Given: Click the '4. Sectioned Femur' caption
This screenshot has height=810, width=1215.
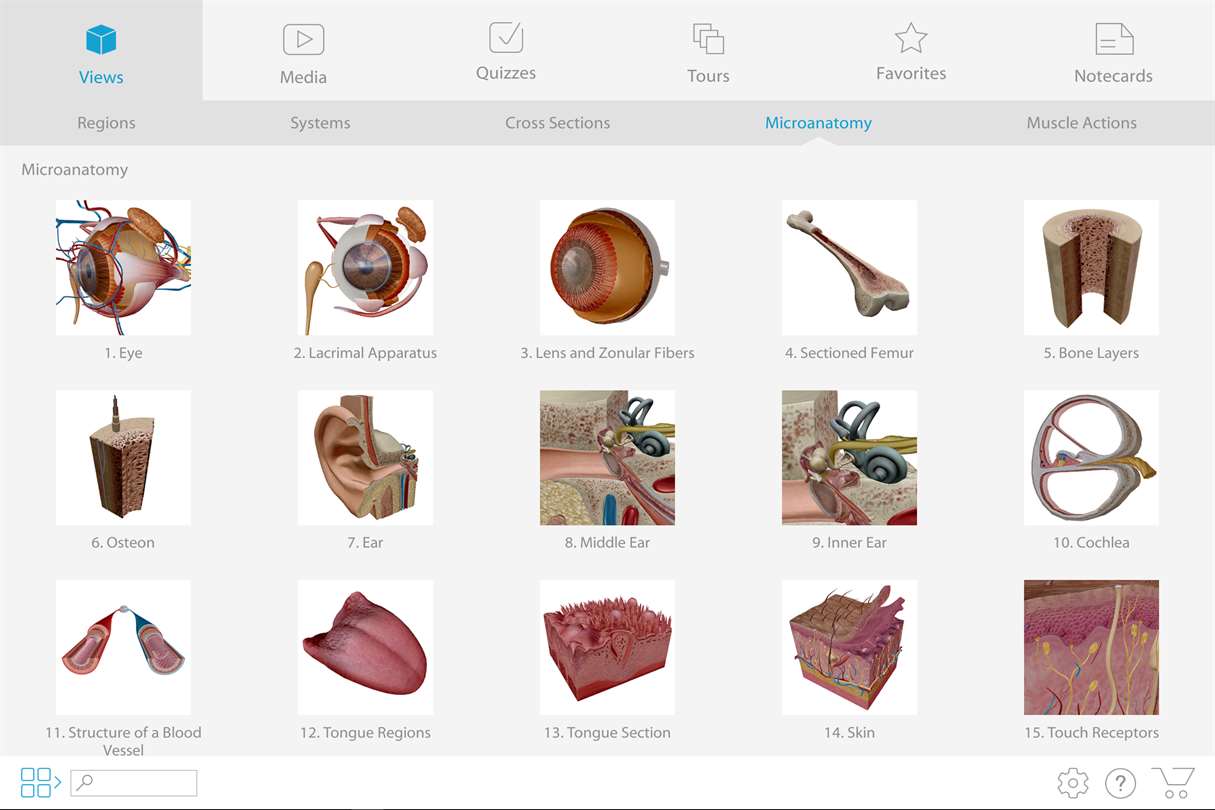Looking at the screenshot, I should (x=849, y=353).
